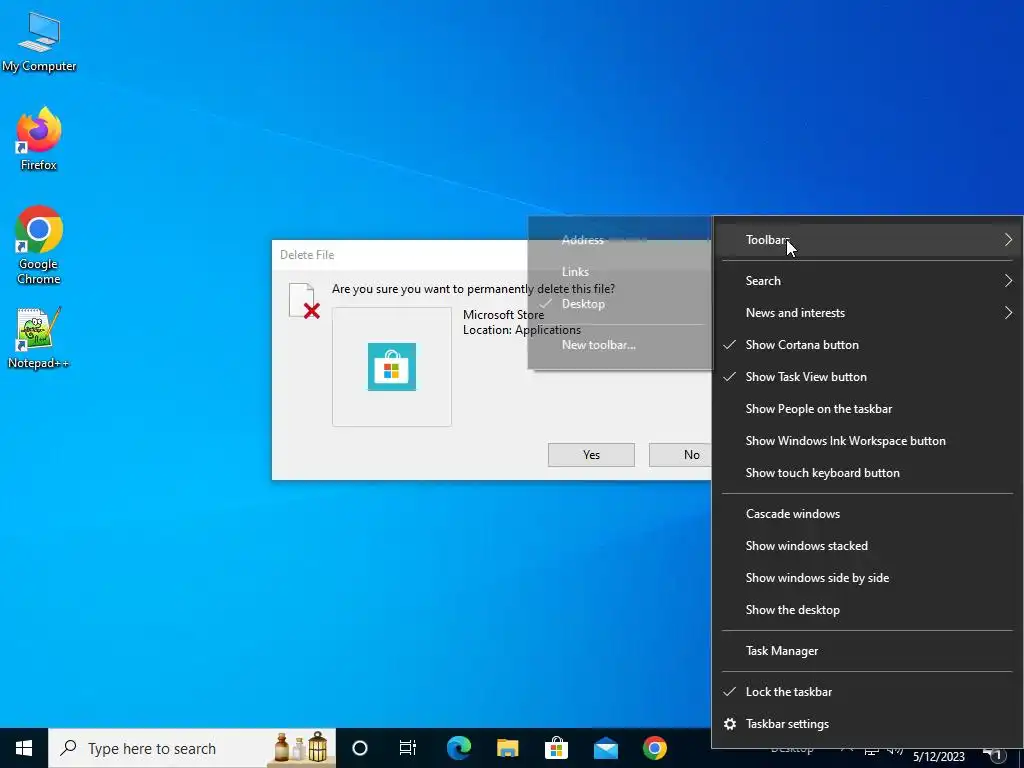Click the date 5/12/2023 in system tray
1024x768 pixels.
938,757
